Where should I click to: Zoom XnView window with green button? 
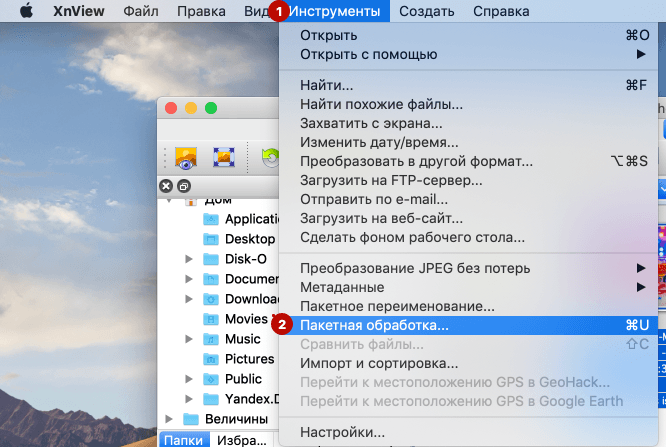[x=211, y=108]
